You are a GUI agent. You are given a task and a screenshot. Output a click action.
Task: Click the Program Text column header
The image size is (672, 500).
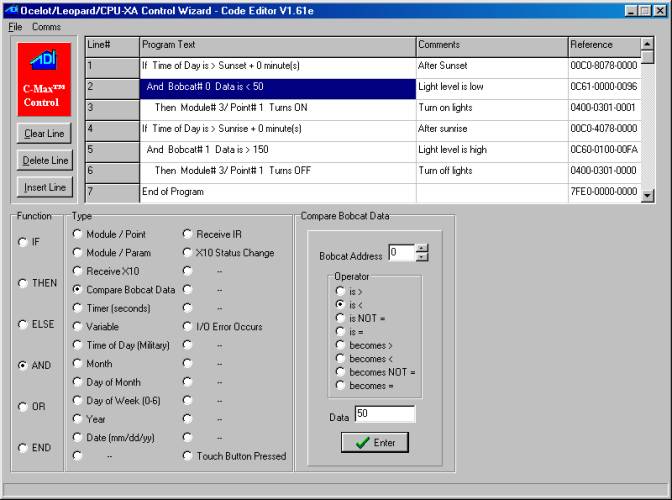pos(278,47)
